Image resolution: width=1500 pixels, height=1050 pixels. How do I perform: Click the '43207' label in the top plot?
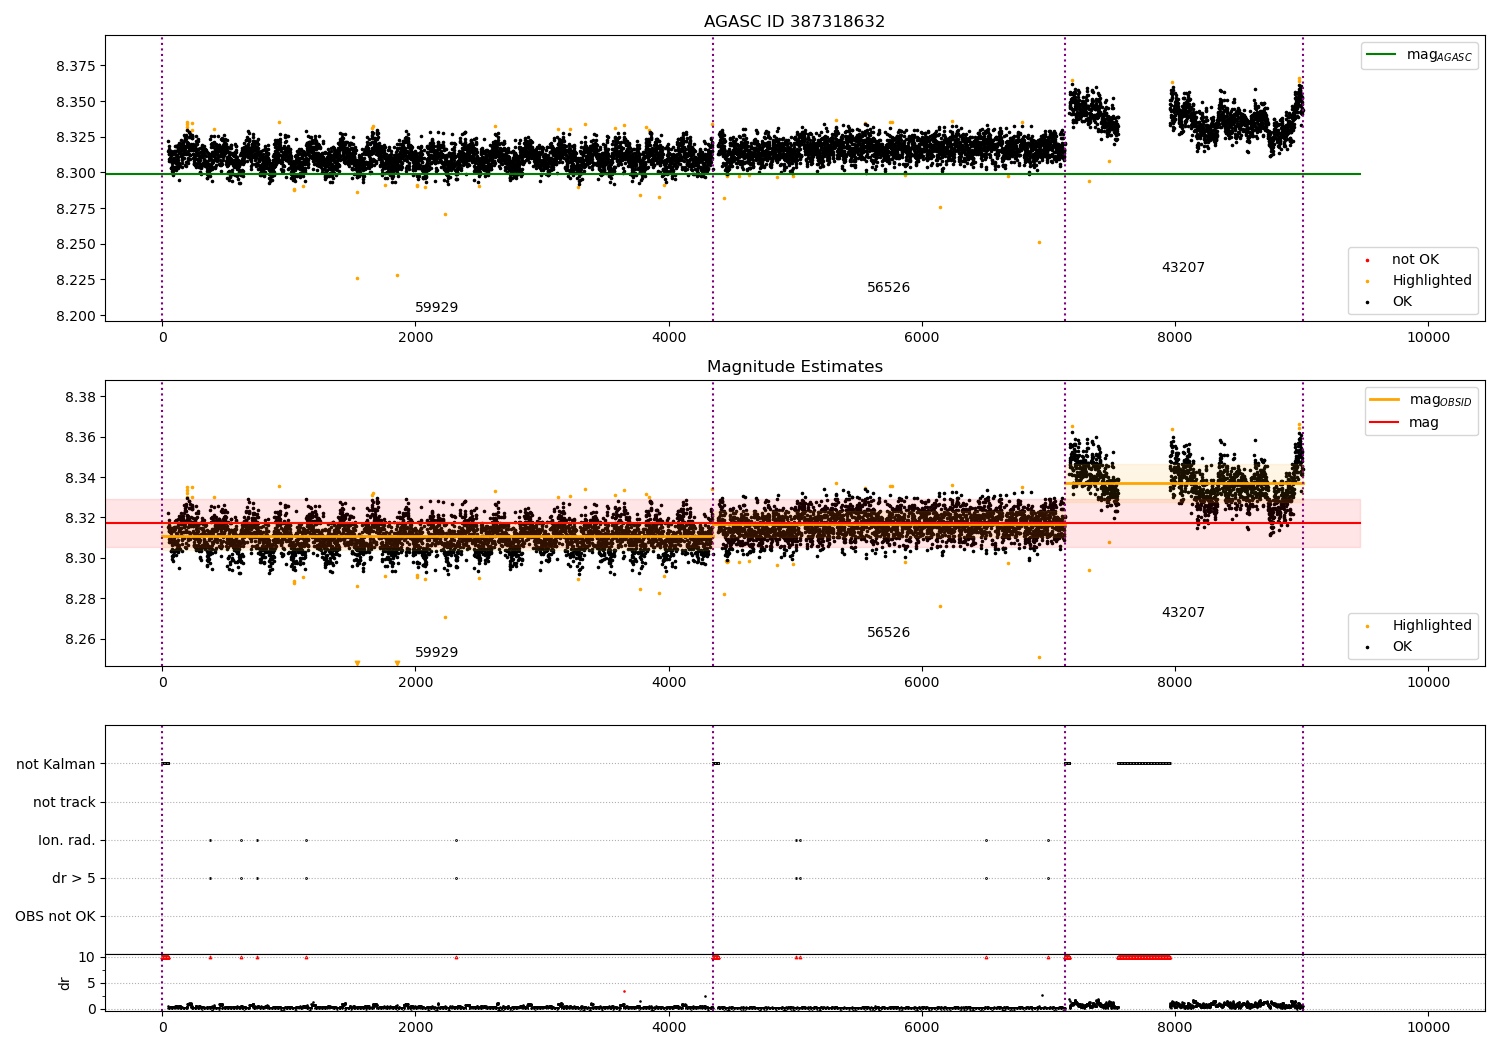(x=1183, y=268)
